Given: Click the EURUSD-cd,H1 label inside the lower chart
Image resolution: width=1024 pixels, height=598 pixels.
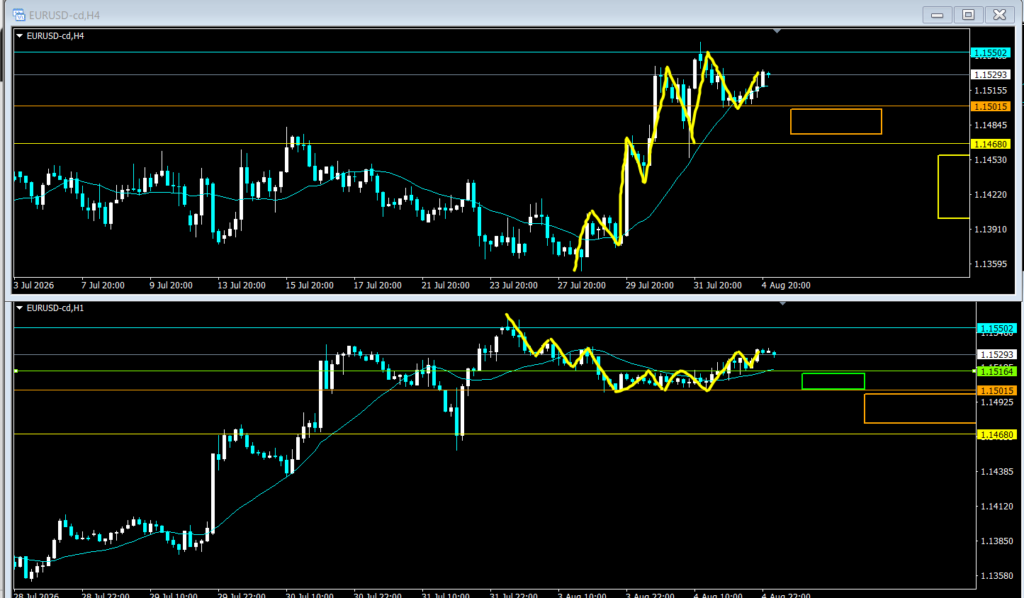Looking at the screenshot, I should coord(55,307).
